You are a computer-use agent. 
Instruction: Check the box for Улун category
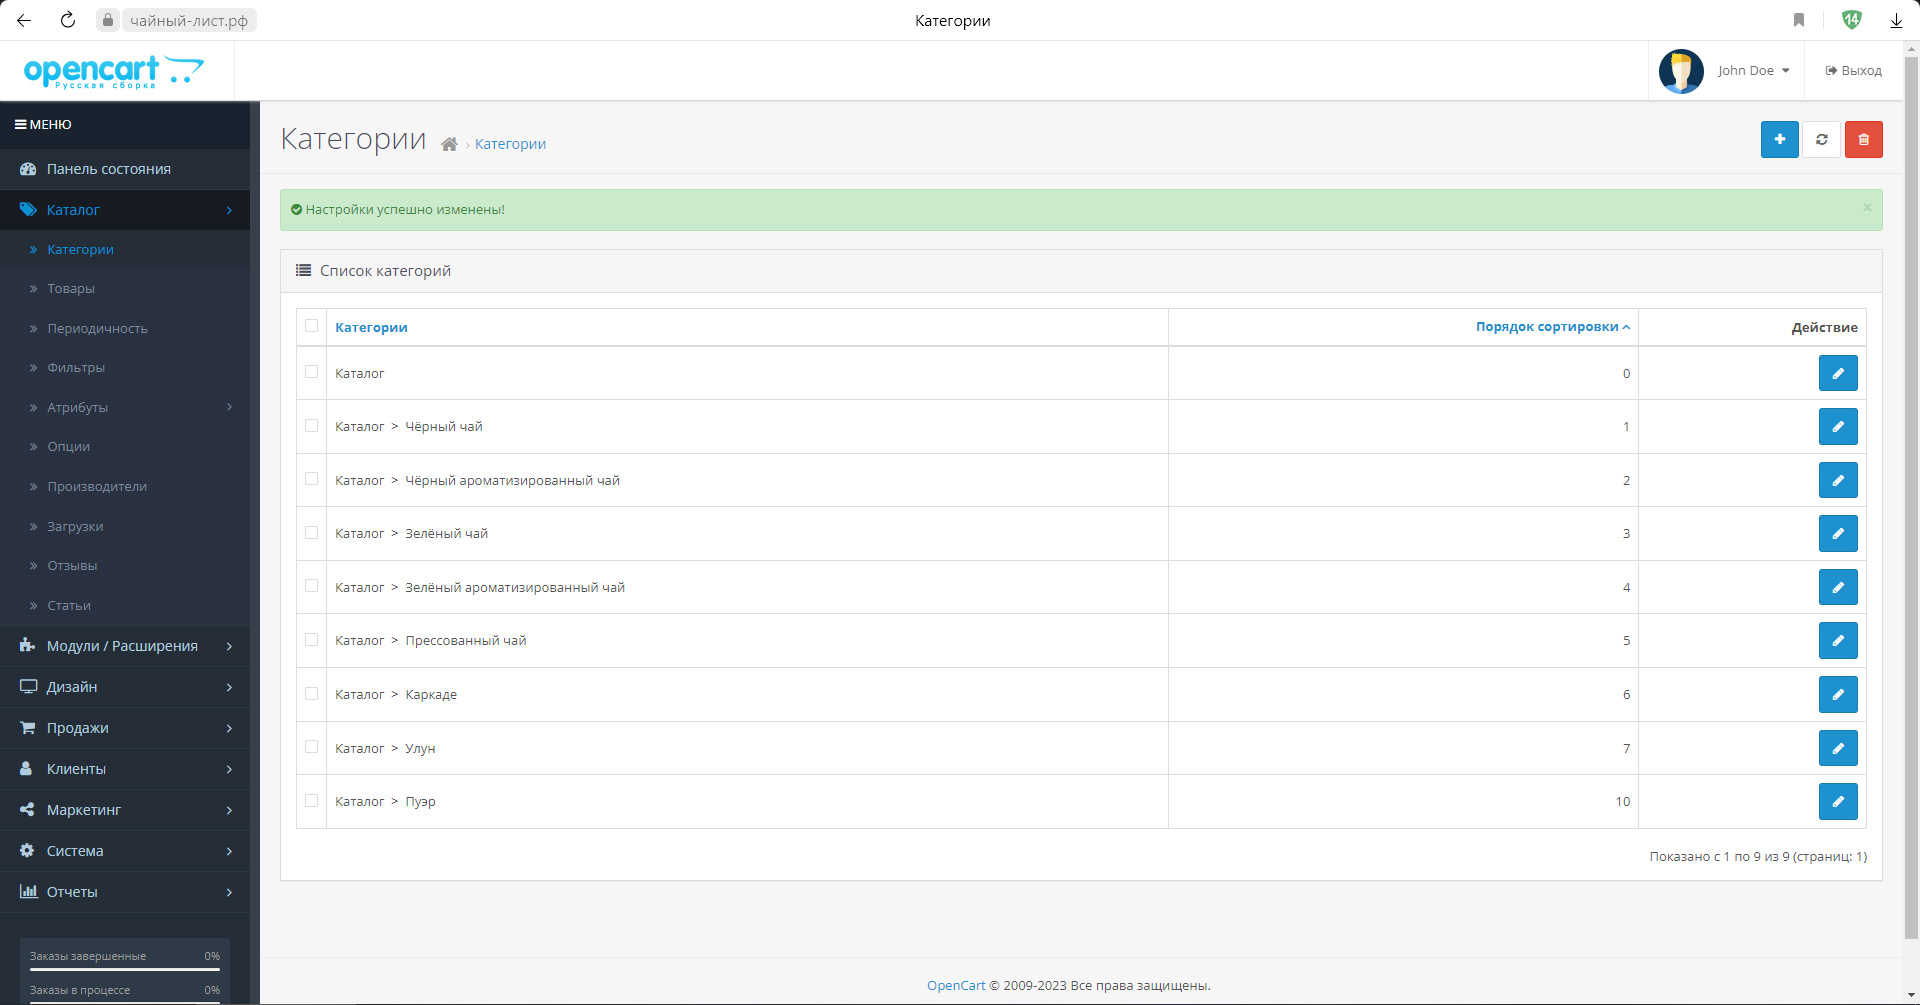pos(312,747)
